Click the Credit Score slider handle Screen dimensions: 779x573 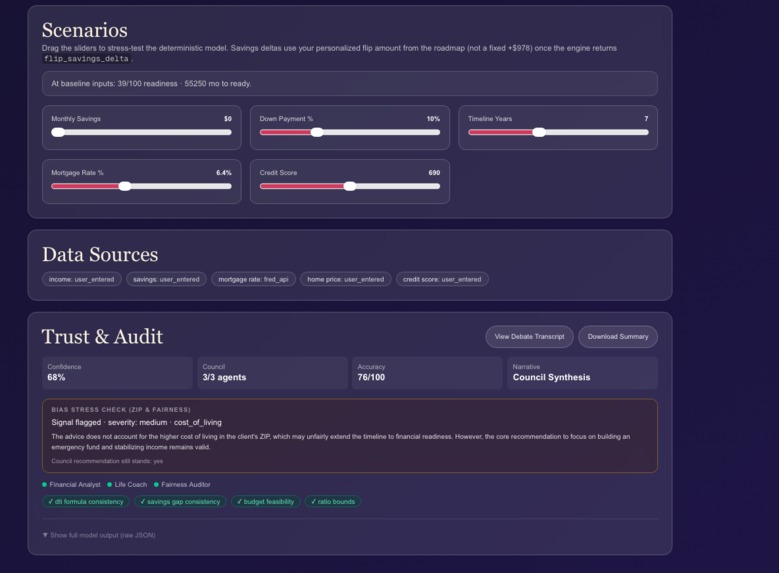pos(350,186)
